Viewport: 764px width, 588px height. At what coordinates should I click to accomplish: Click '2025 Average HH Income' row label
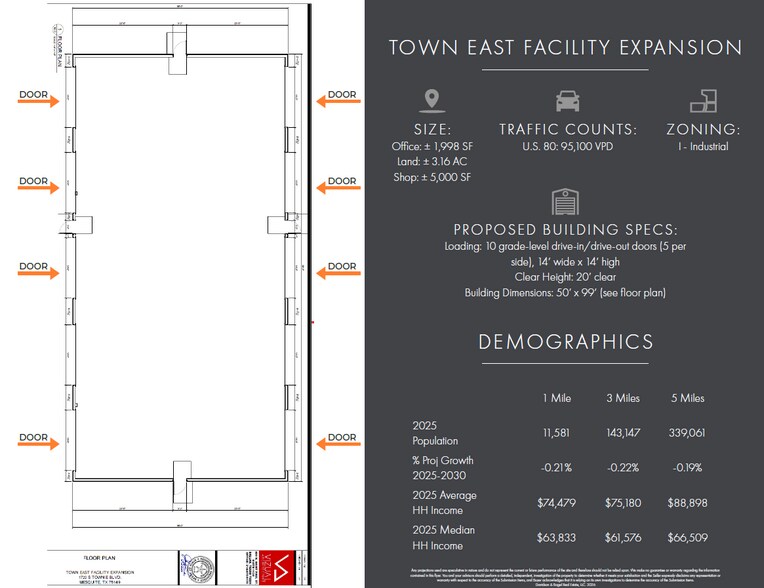[444, 503]
